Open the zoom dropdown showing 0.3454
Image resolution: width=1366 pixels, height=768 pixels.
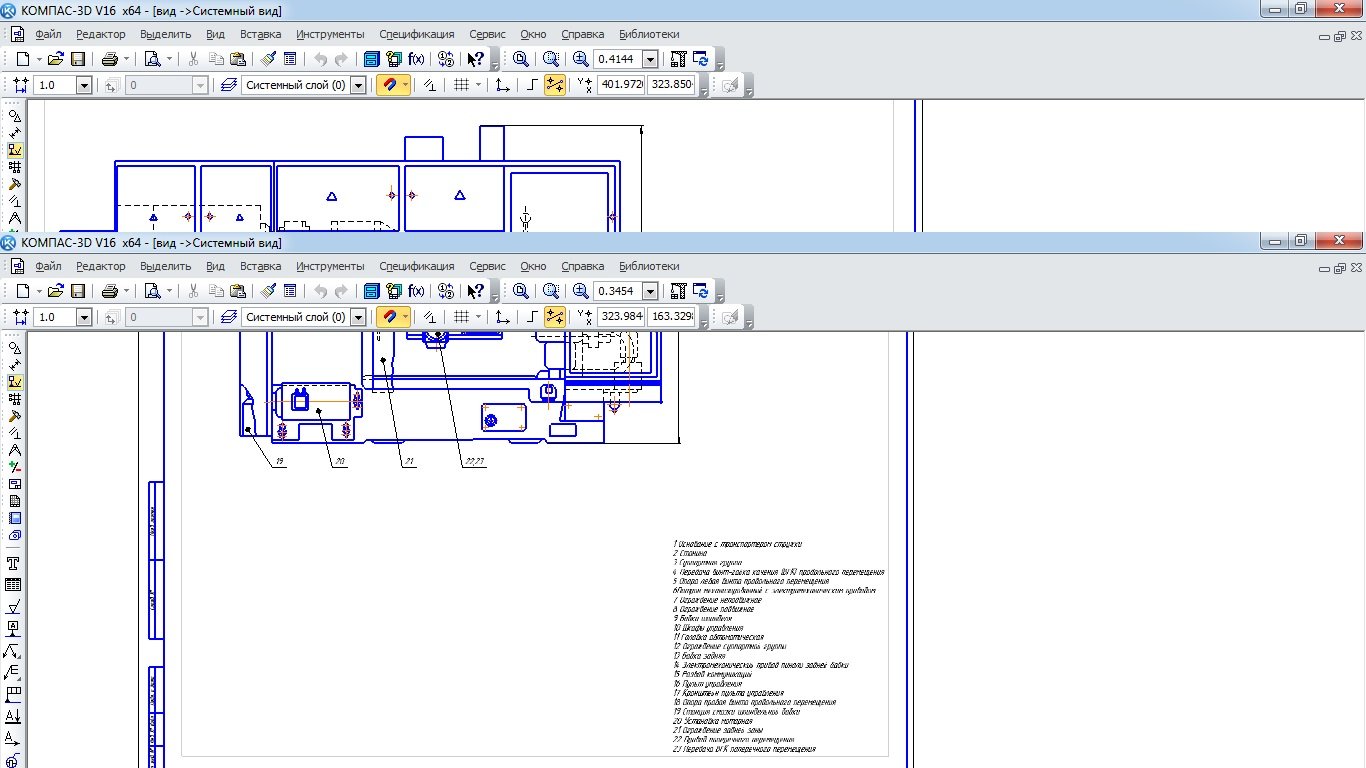tap(650, 291)
